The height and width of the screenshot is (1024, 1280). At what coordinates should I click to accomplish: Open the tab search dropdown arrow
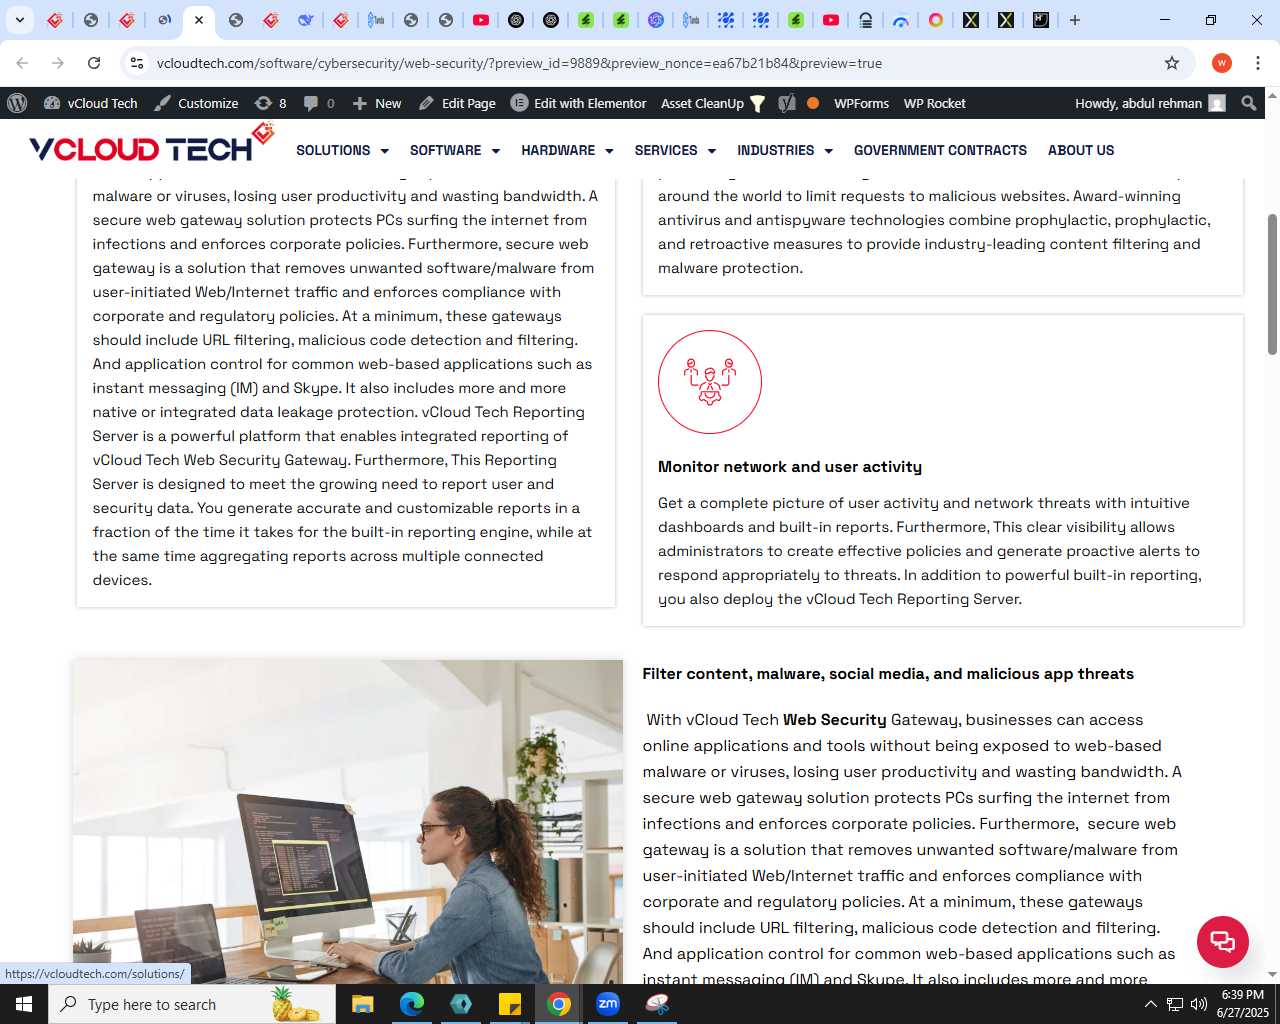pyautogui.click(x=19, y=20)
